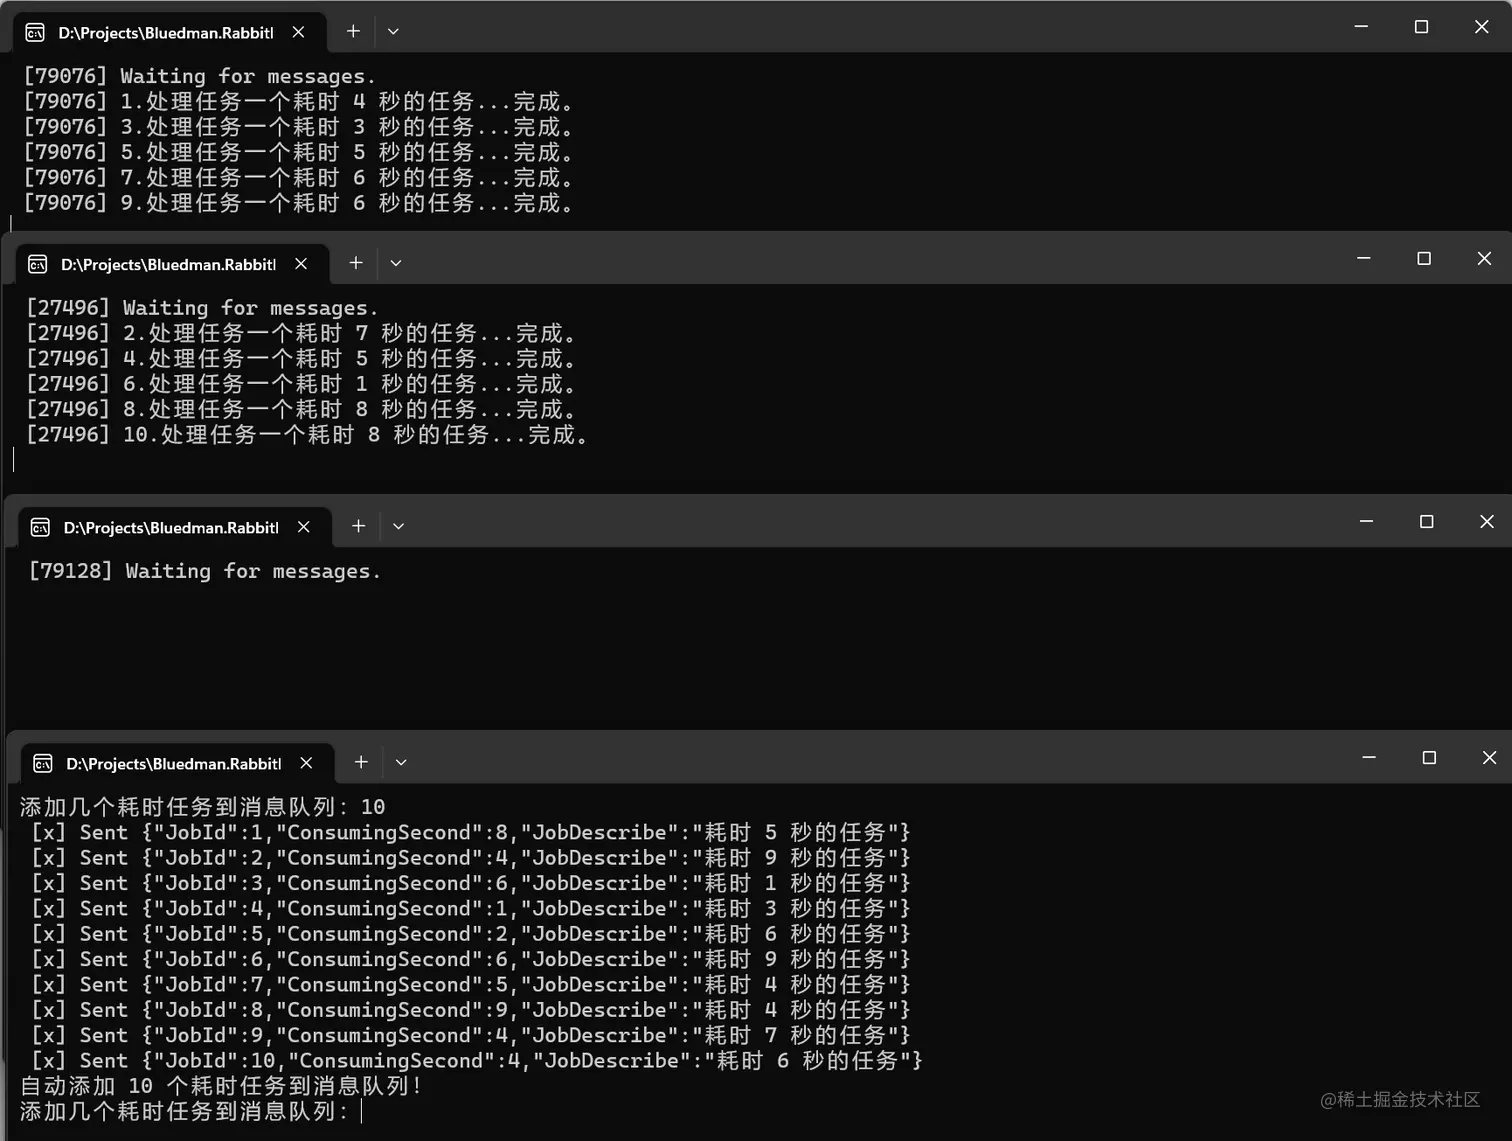Close the tab in the 27496 terminal window

301,264
